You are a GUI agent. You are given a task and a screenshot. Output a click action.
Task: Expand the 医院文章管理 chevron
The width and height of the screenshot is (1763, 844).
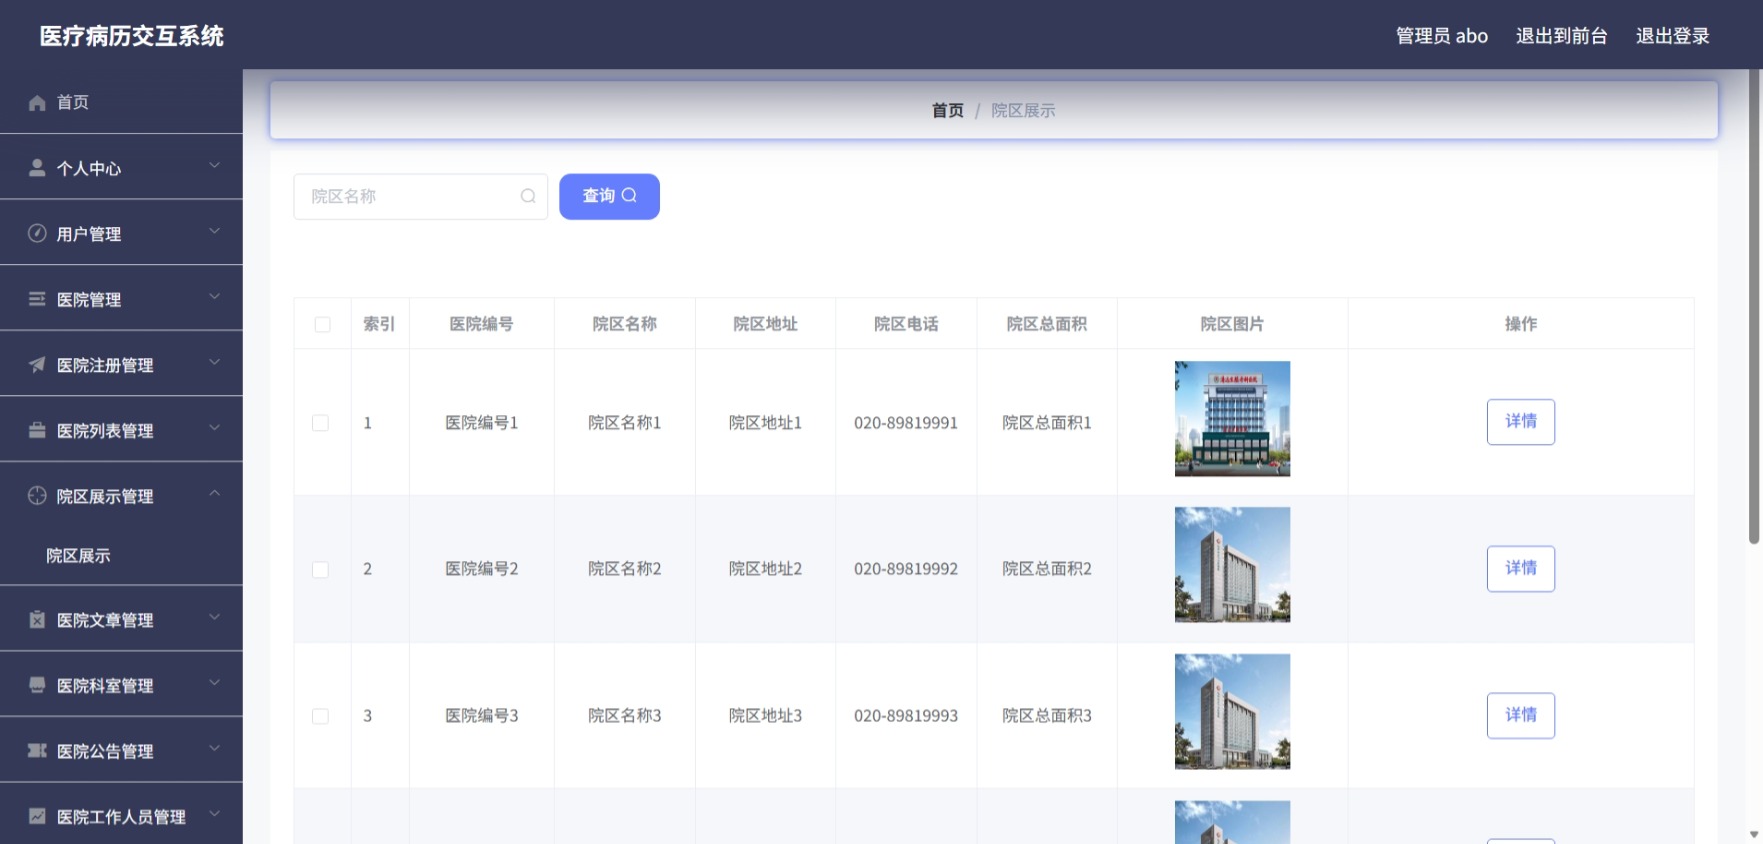click(214, 617)
